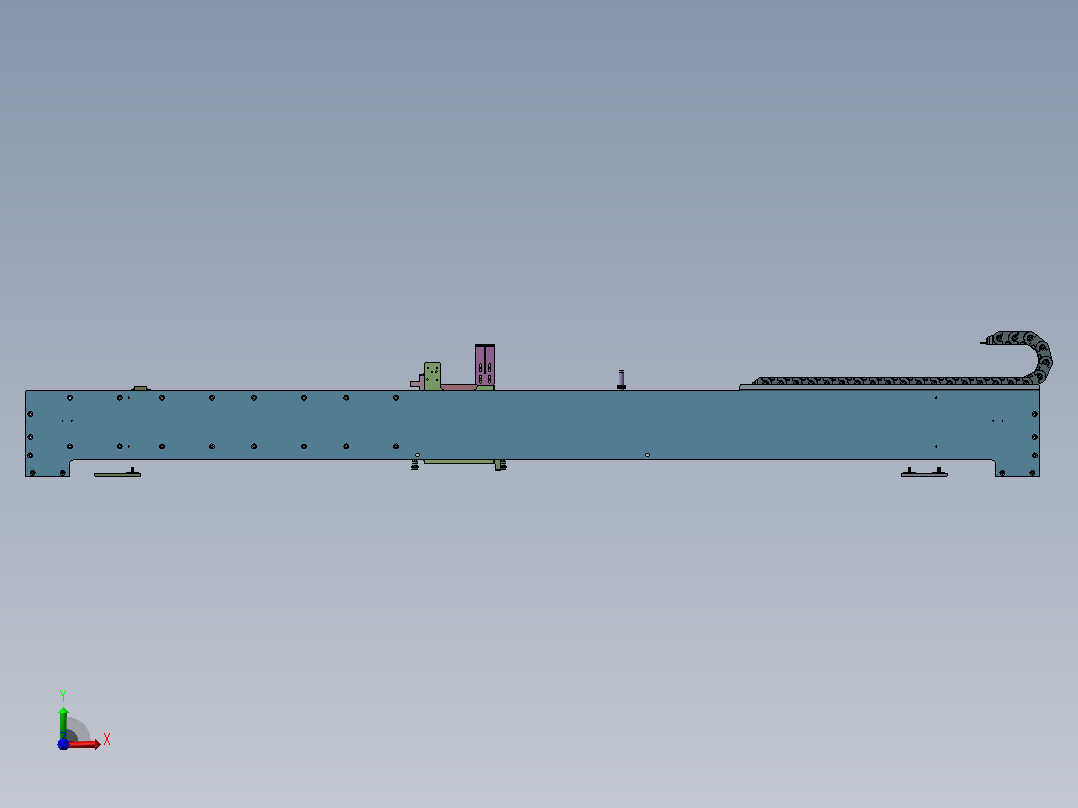Select the green plate under the beam's center

point(459,461)
